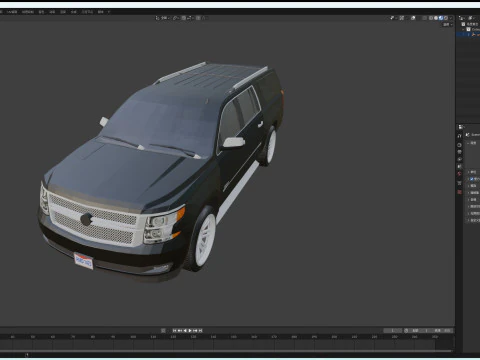Jump to the previous keyframe
Screen dimensions: 480x360
tap(179, 331)
